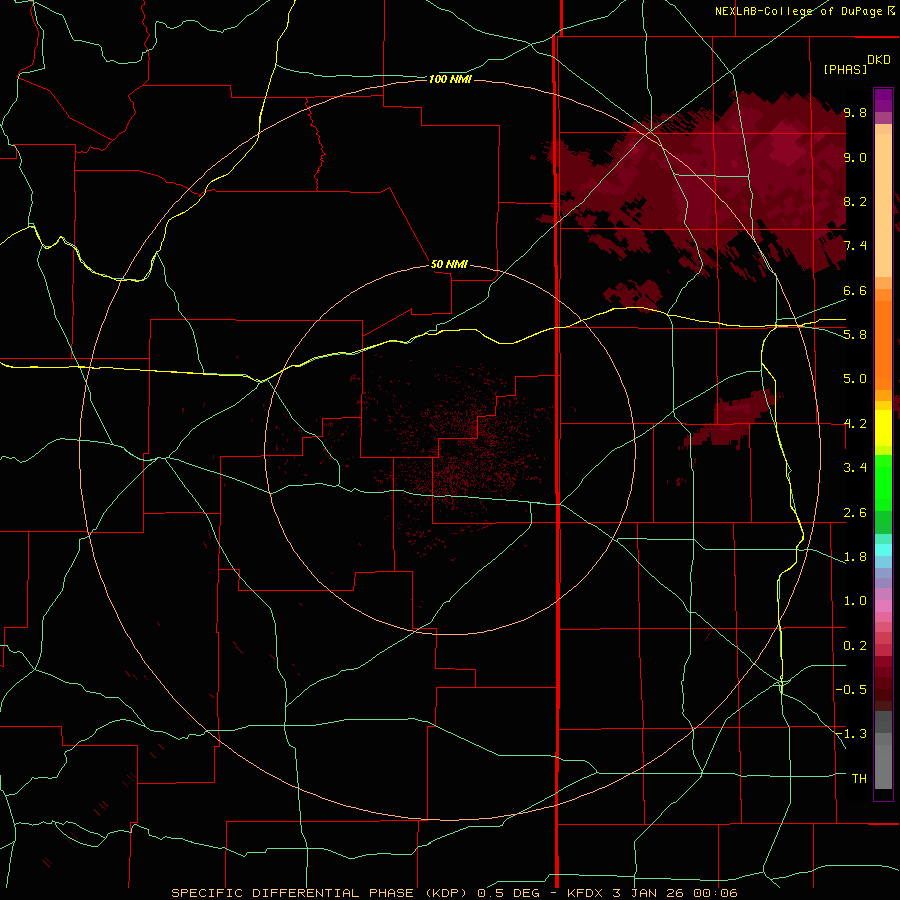Pick the pink color bar segment near 1.0

pyautogui.click(x=883, y=606)
